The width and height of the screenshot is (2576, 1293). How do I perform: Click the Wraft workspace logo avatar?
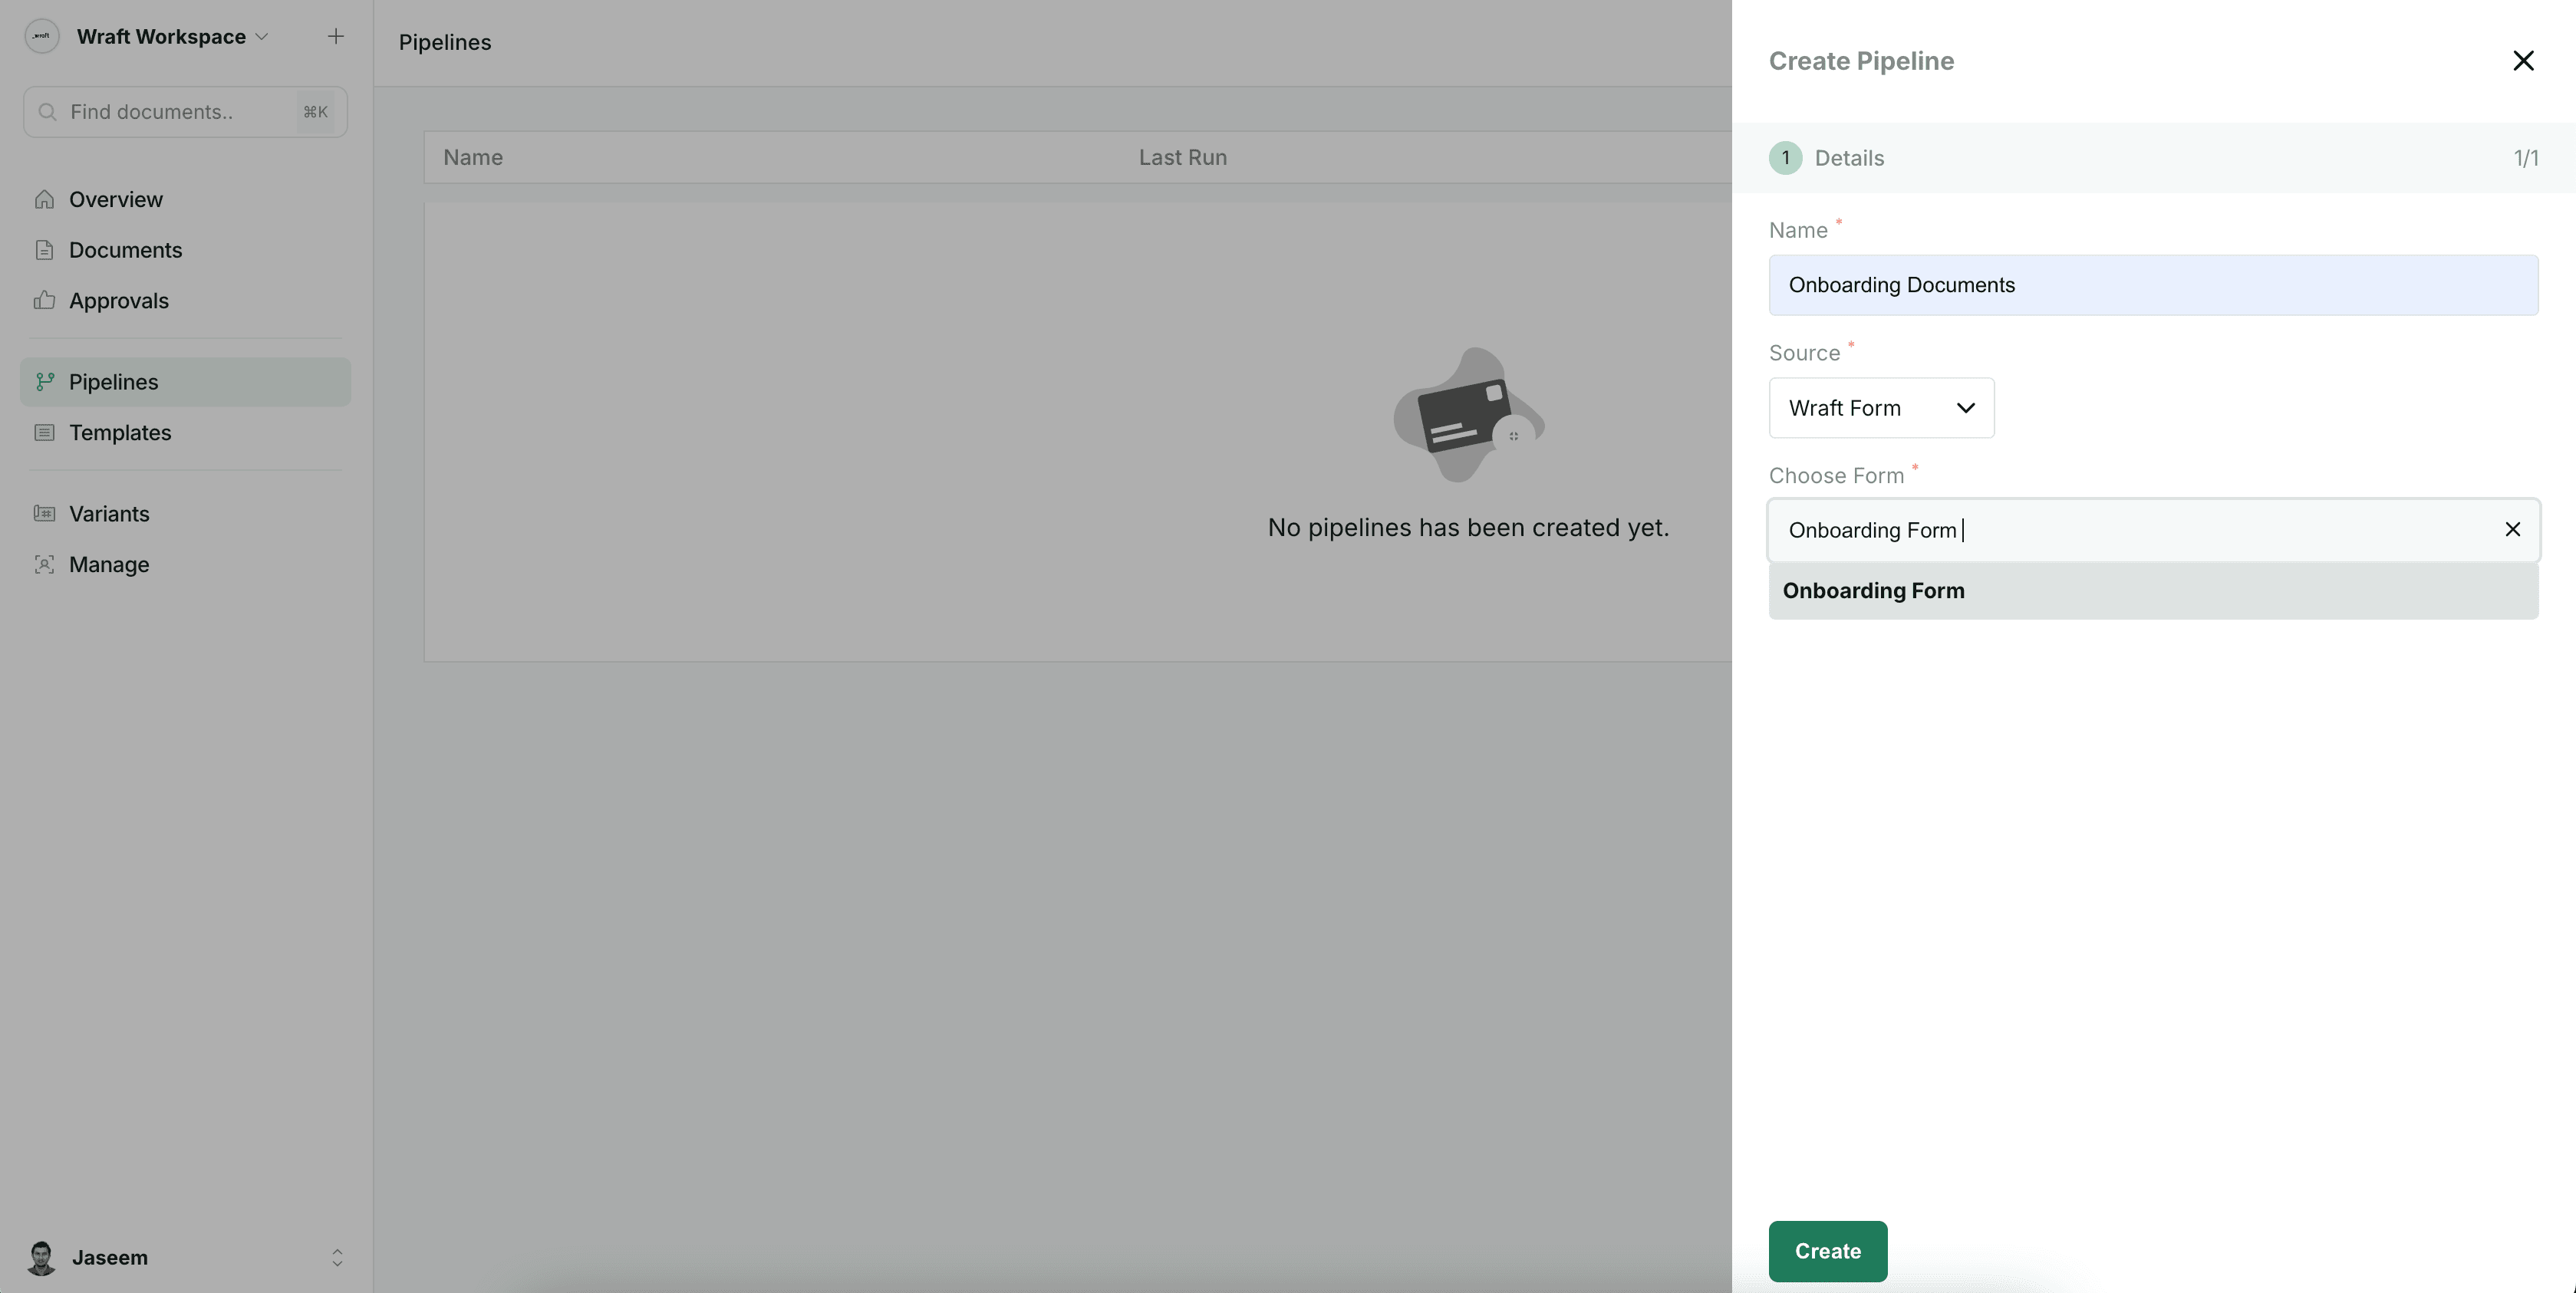tap(42, 36)
